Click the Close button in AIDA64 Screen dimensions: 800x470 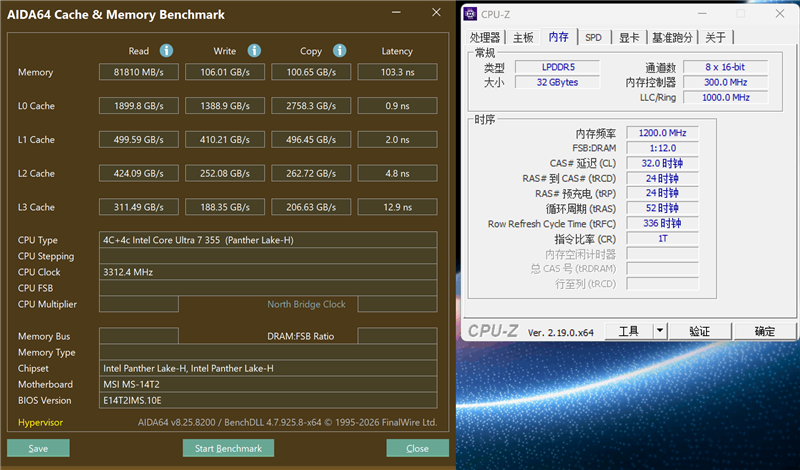tap(417, 448)
